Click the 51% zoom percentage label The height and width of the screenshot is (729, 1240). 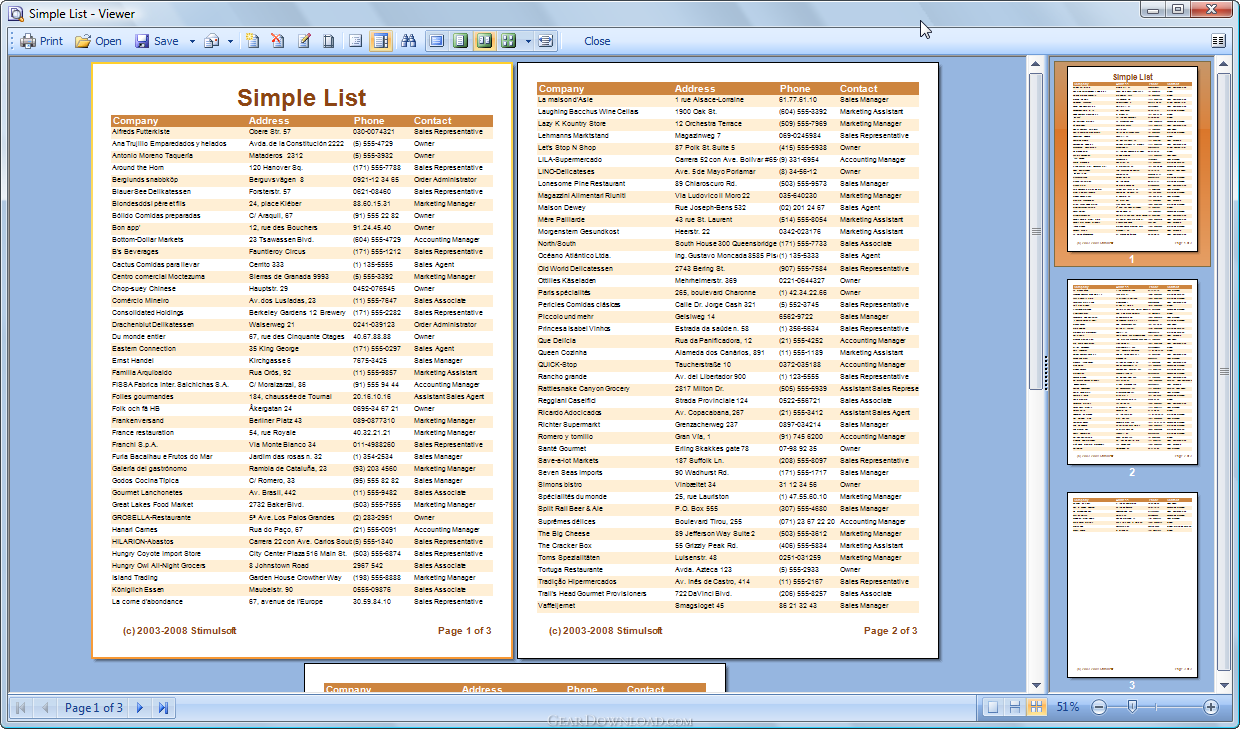click(1067, 707)
